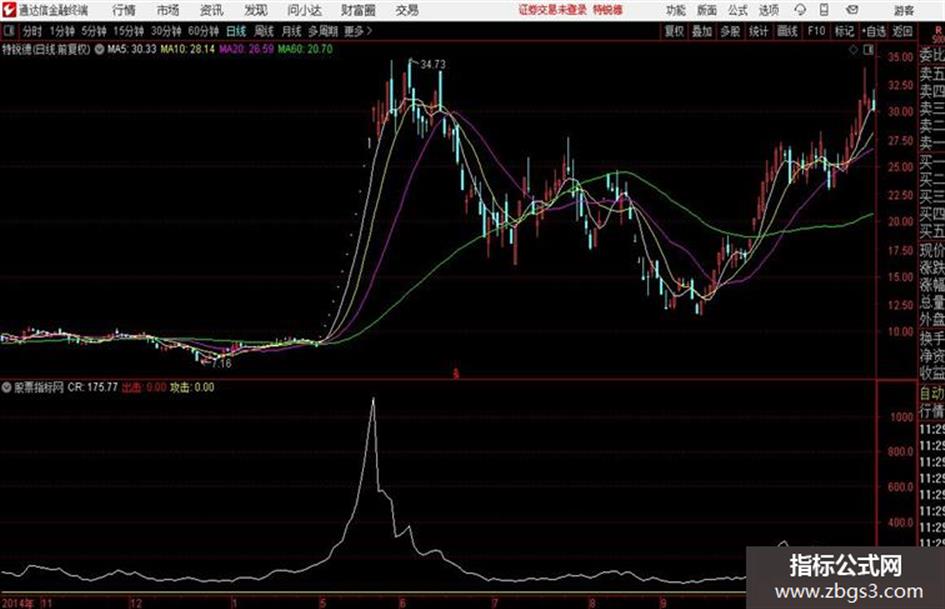The image size is (945, 609).
Task: Click the 画线 drawing toolbar button
Action: [787, 31]
